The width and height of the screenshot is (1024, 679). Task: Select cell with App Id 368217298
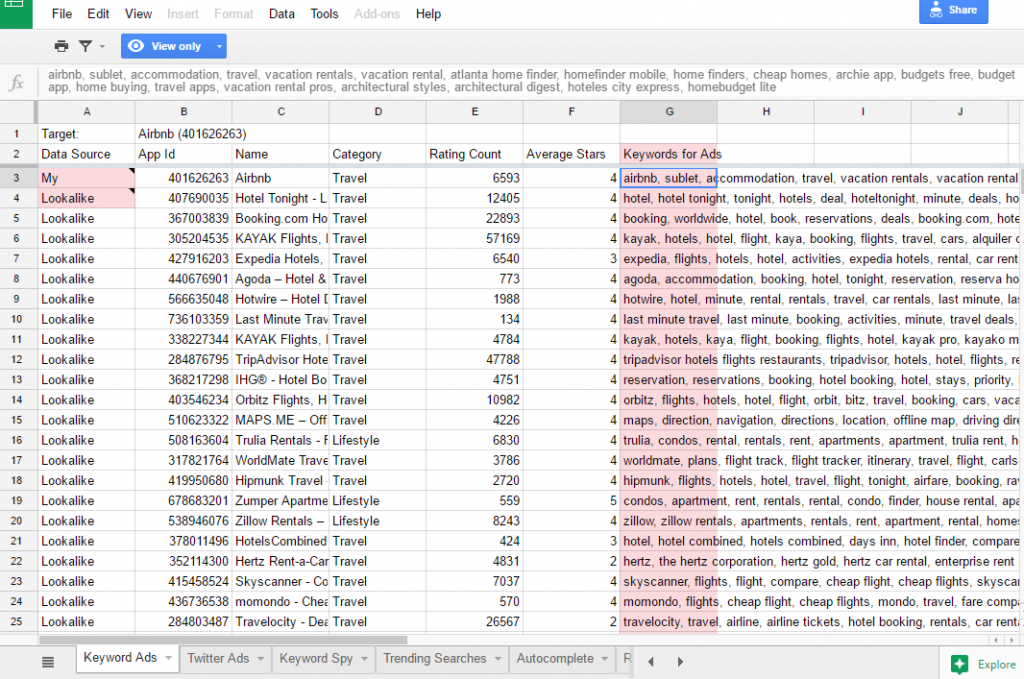(184, 379)
